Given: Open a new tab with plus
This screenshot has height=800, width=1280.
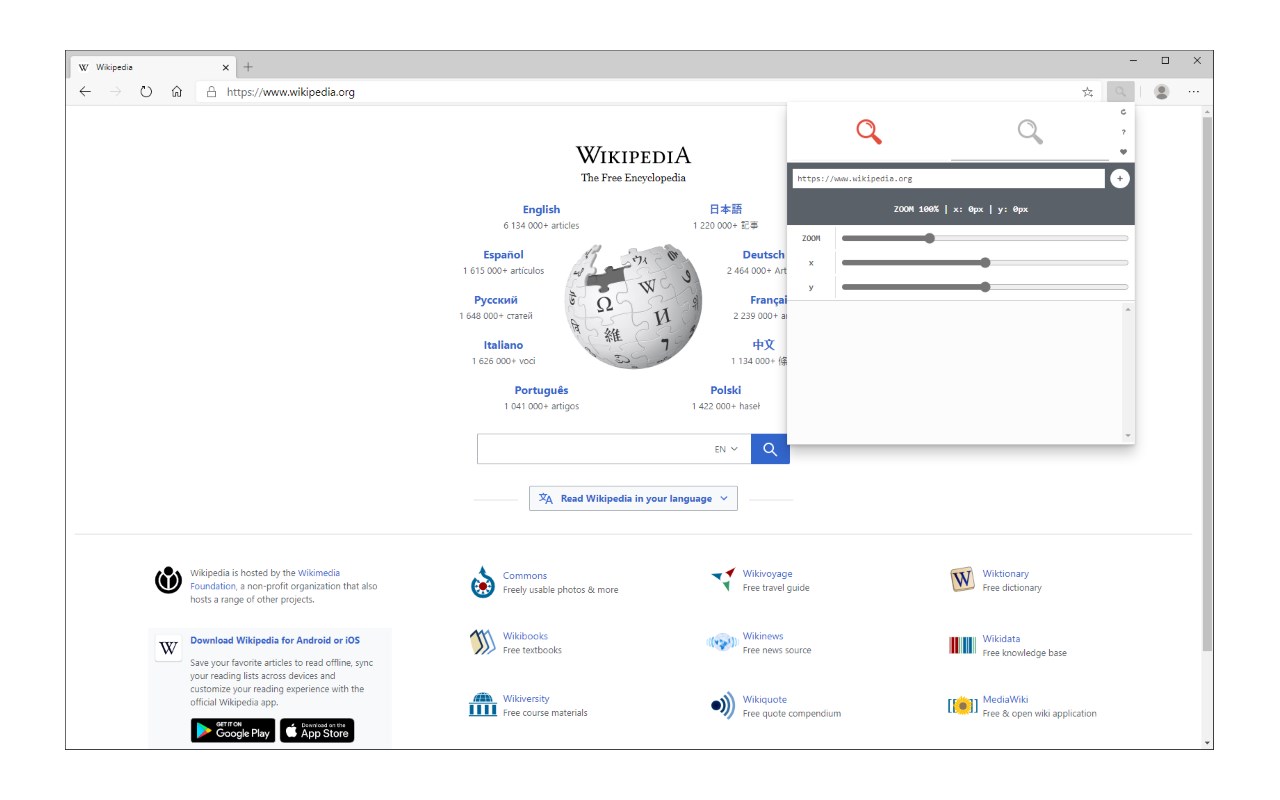Looking at the screenshot, I should [248, 67].
